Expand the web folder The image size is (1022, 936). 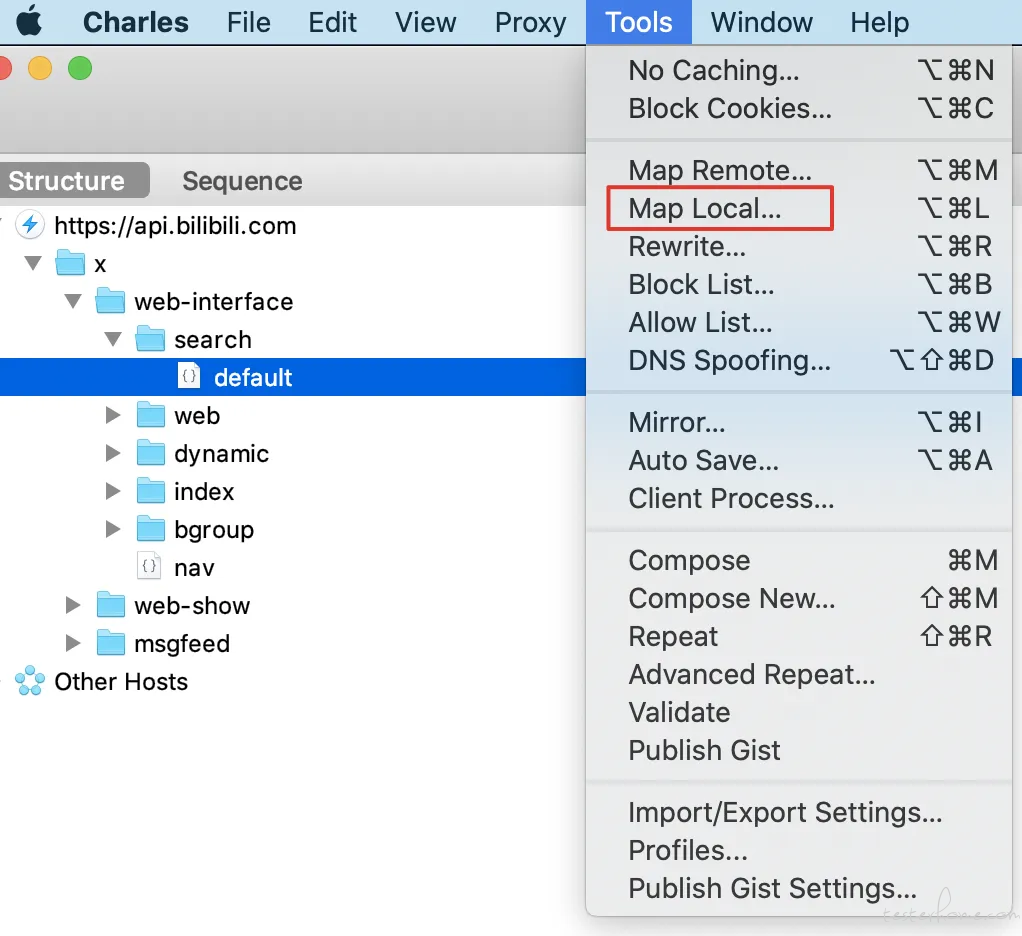tap(113, 415)
